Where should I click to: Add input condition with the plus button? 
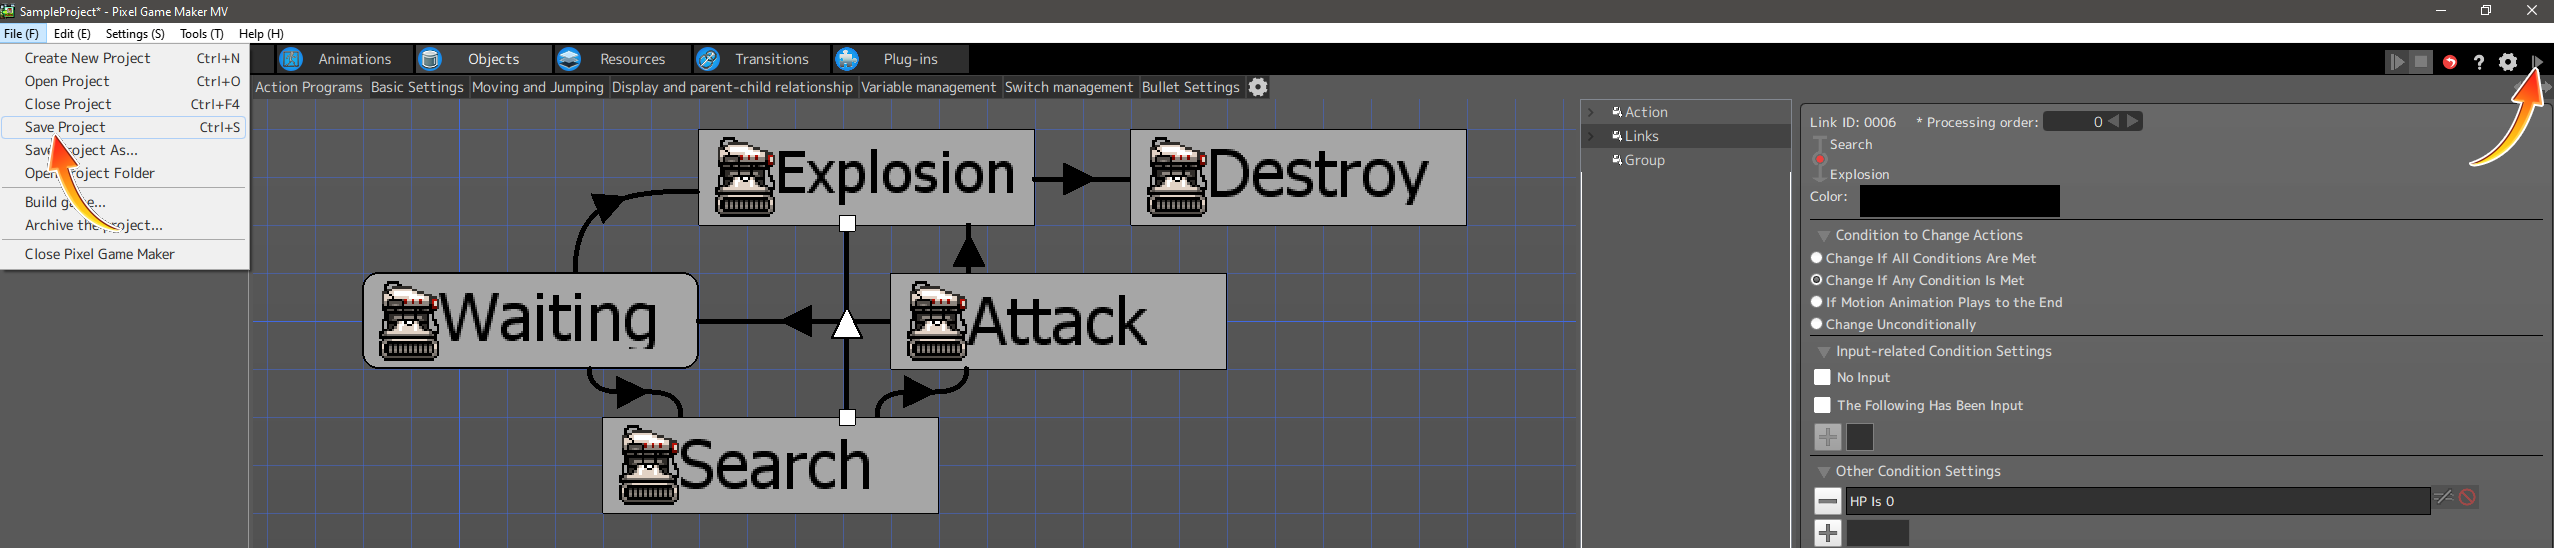pyautogui.click(x=1828, y=437)
